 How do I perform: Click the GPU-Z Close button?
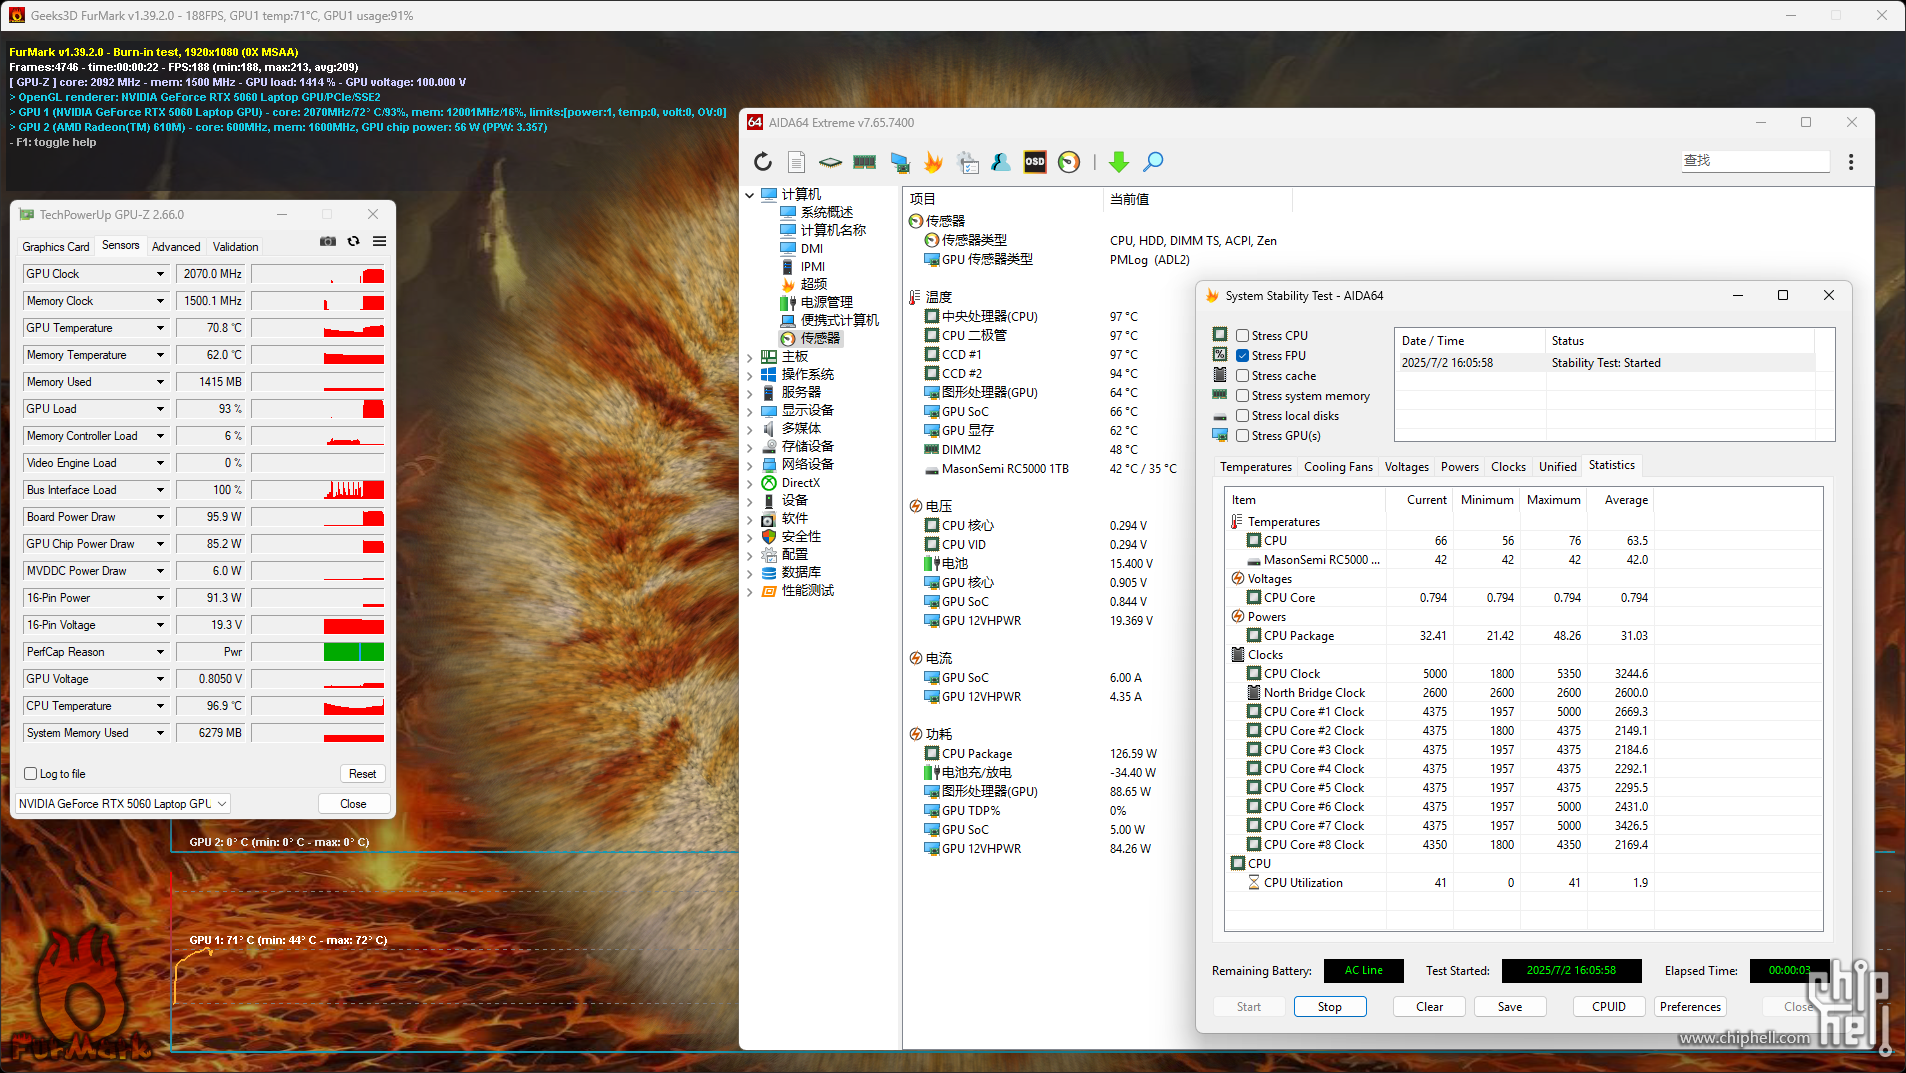tap(353, 804)
